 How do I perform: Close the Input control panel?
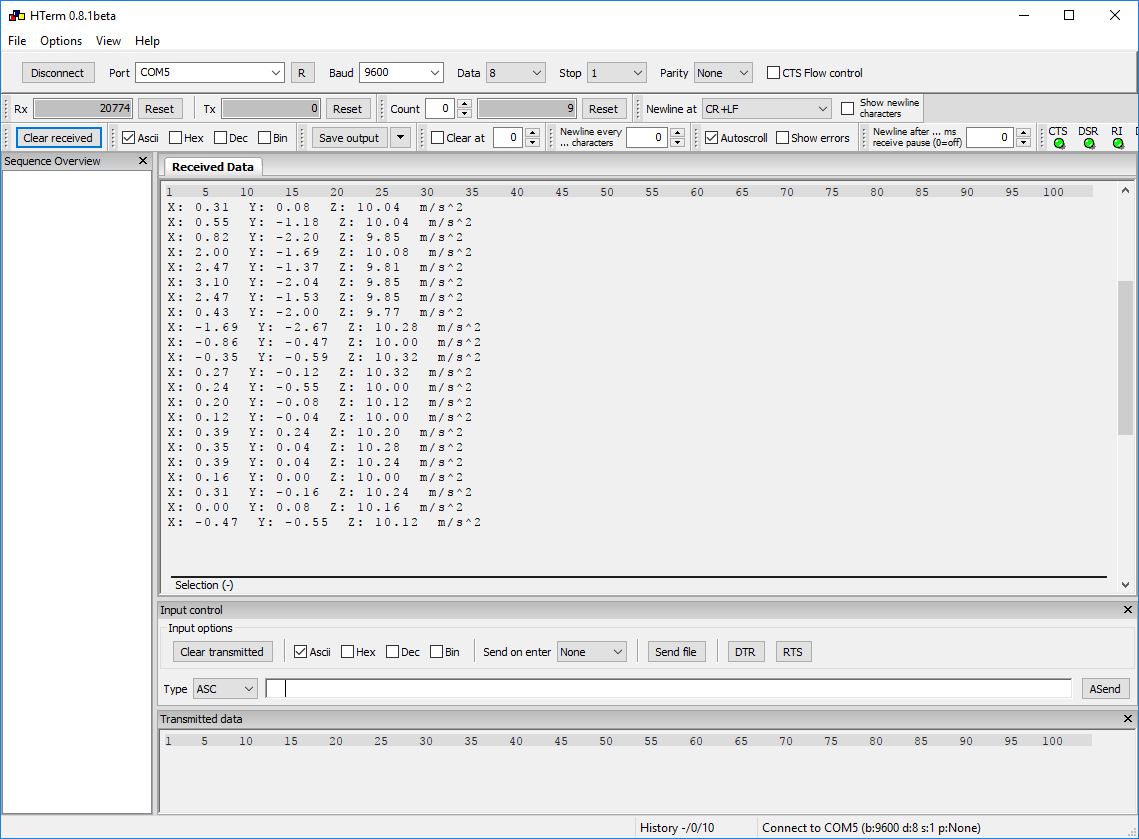click(x=1127, y=610)
